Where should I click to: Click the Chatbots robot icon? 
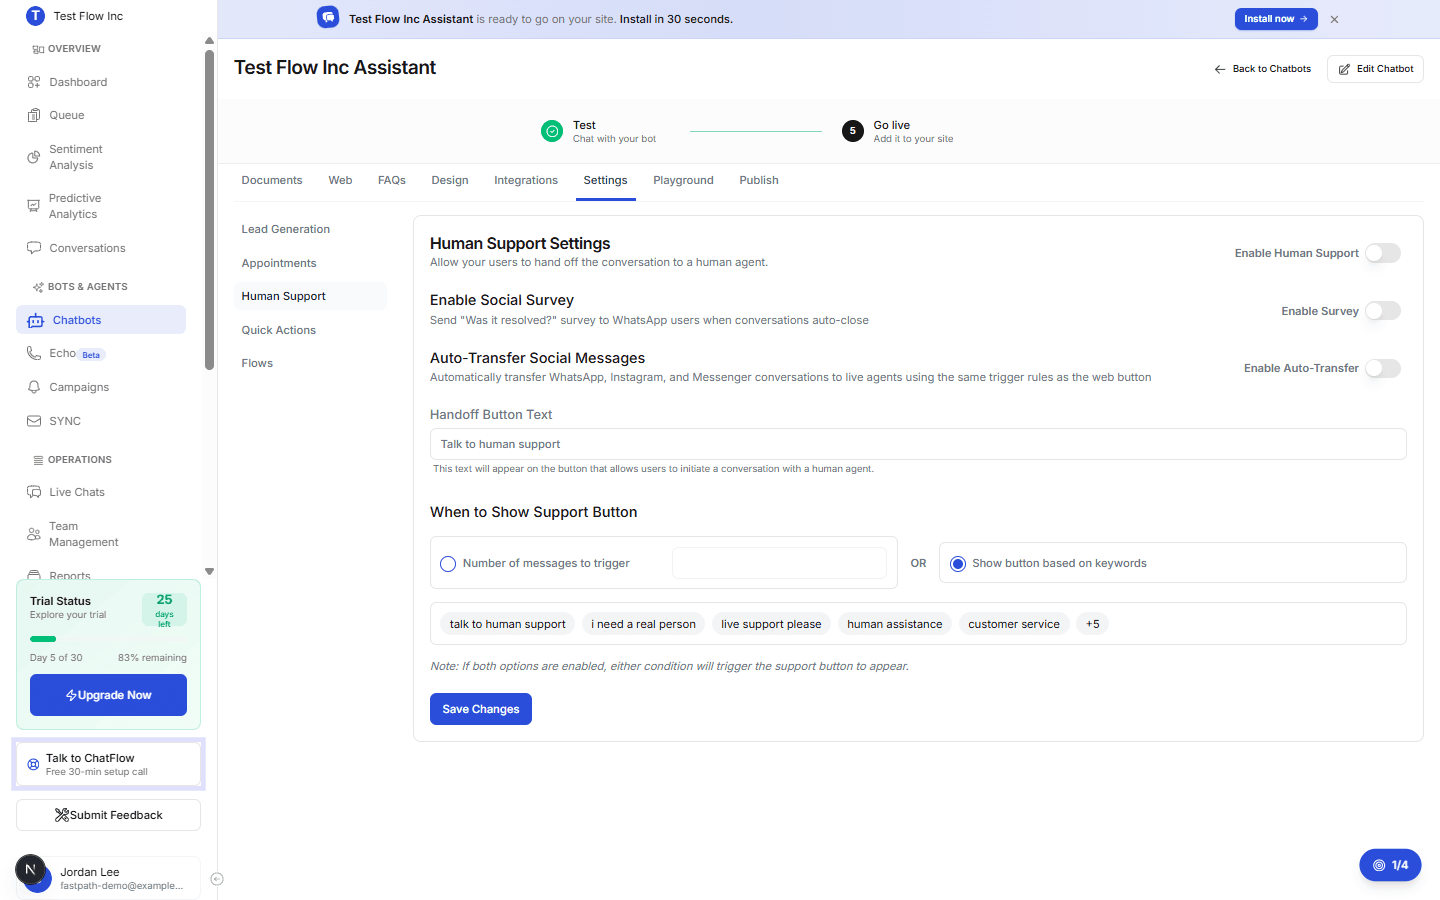(36, 320)
